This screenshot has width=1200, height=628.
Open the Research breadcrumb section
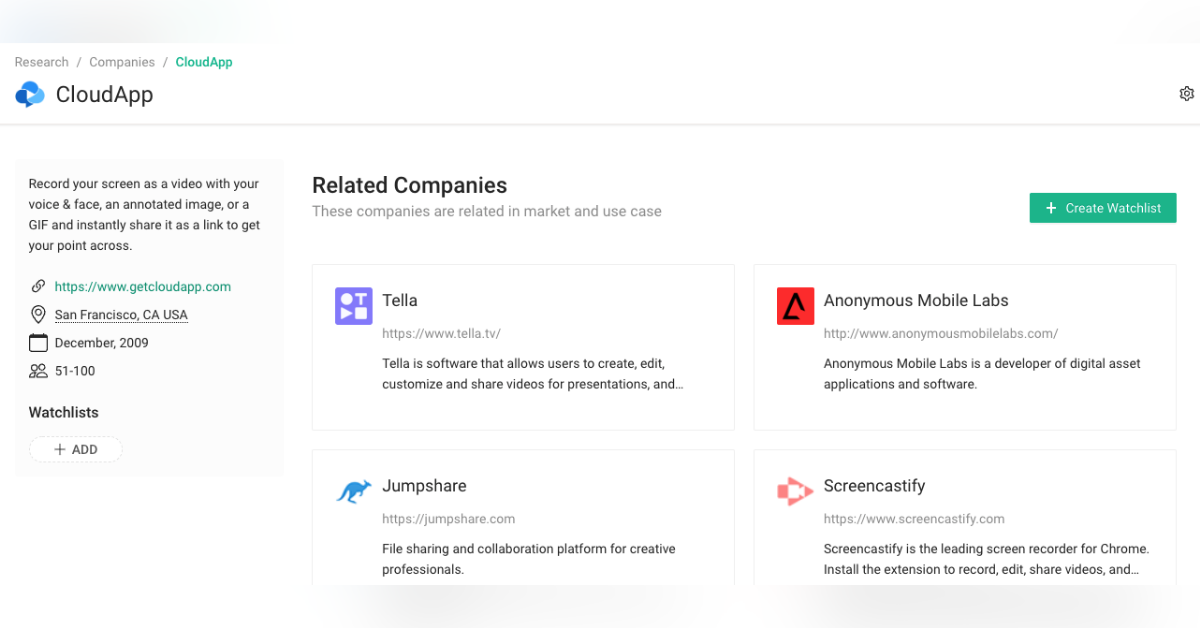point(41,62)
